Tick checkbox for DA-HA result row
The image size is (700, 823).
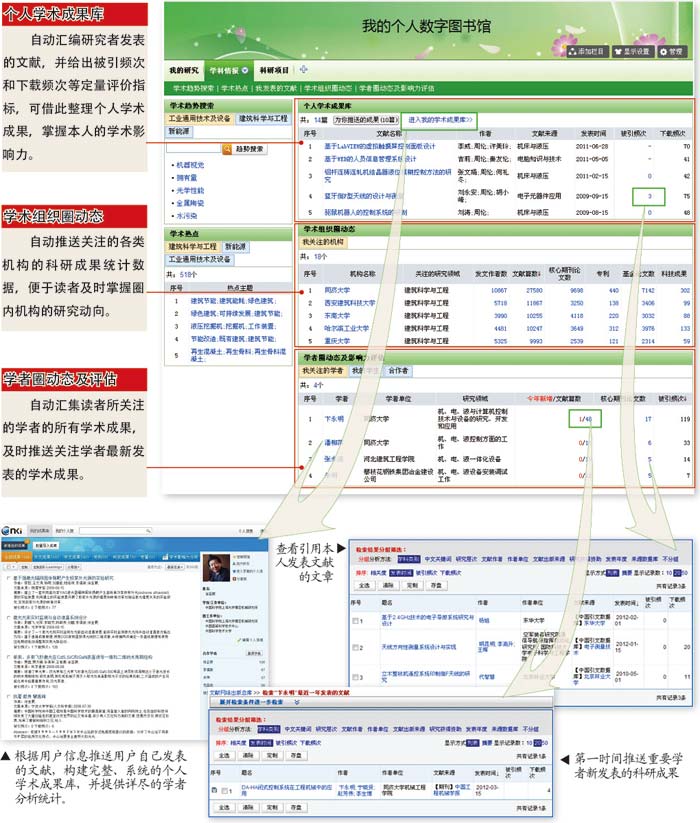[225, 790]
